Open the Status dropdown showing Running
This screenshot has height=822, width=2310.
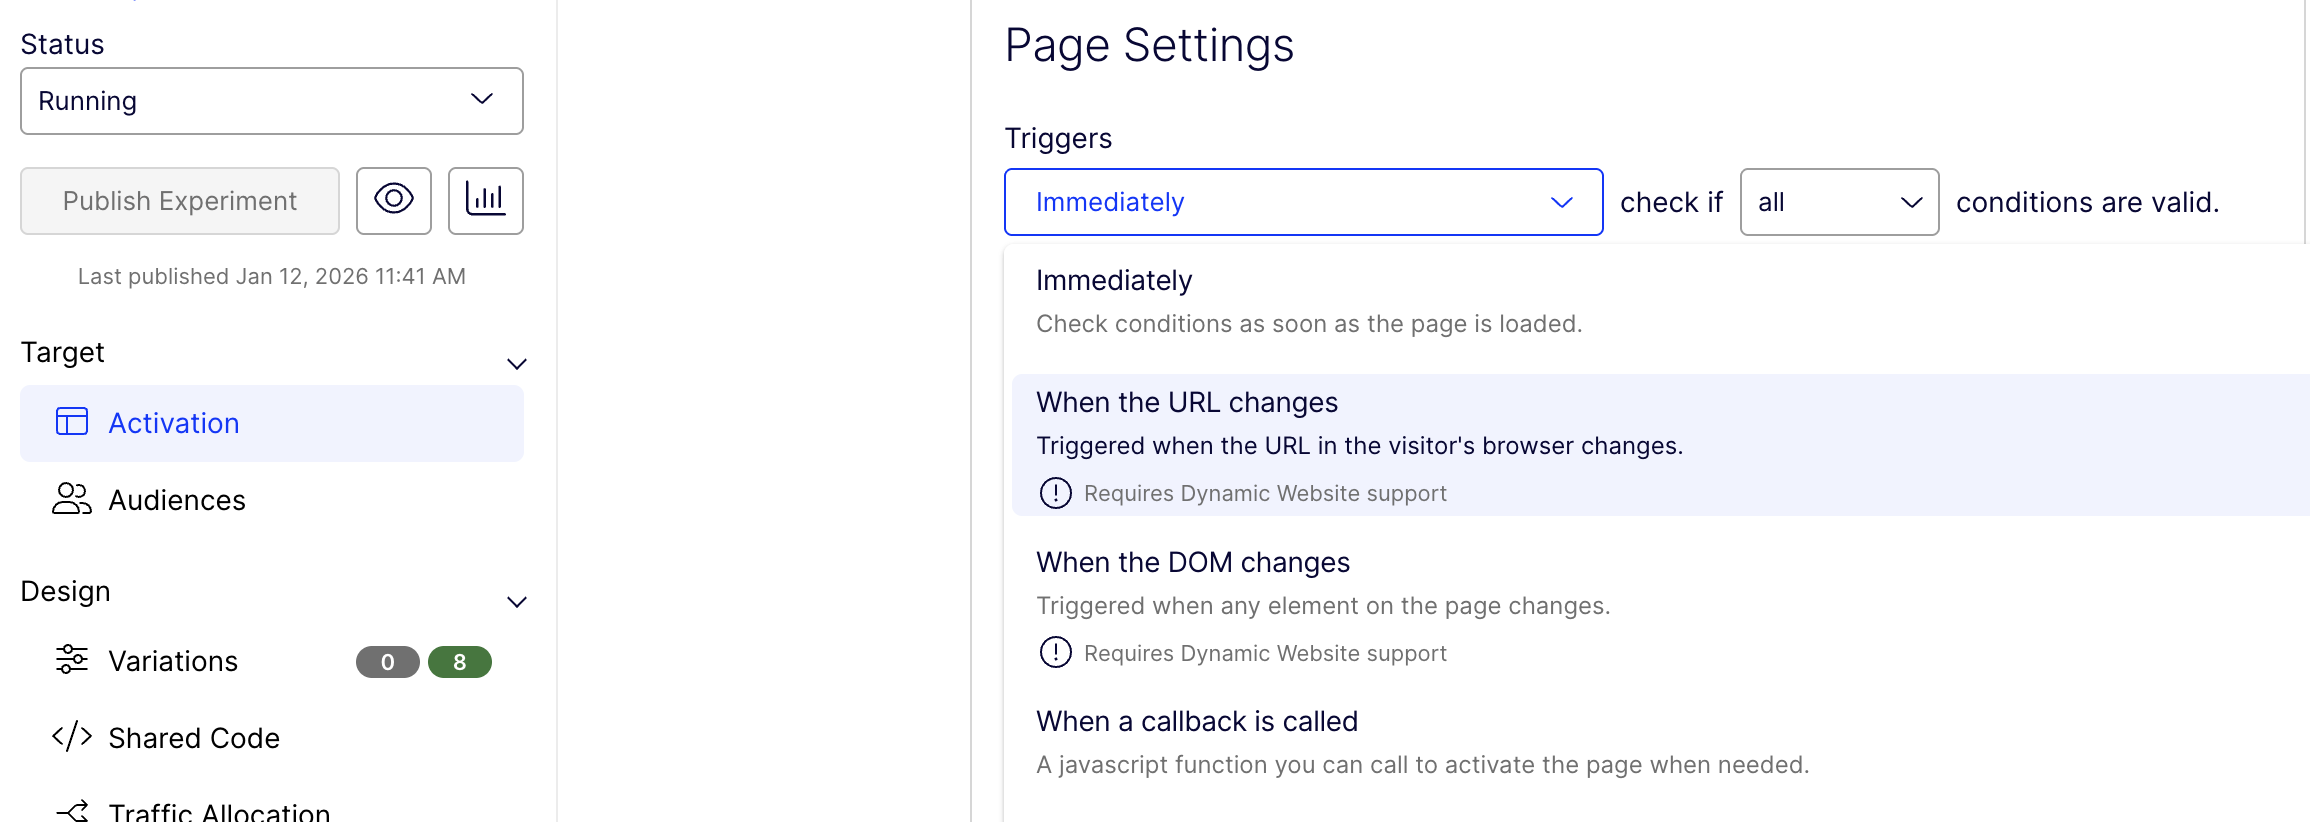272,101
